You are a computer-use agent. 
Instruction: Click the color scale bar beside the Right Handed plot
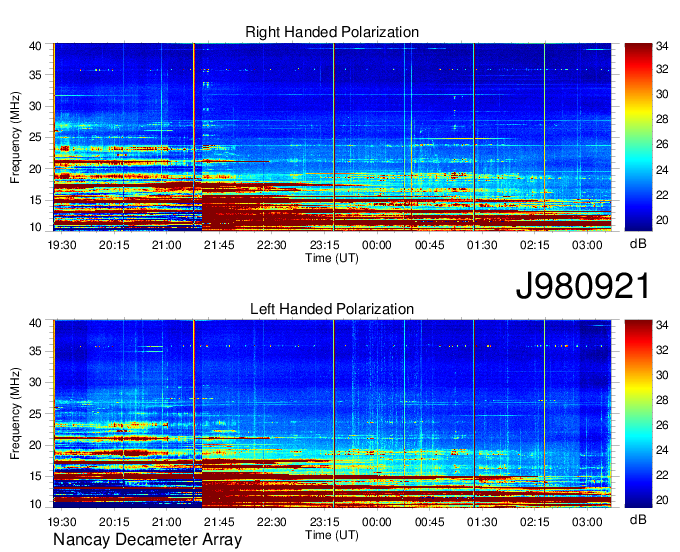(x=638, y=137)
